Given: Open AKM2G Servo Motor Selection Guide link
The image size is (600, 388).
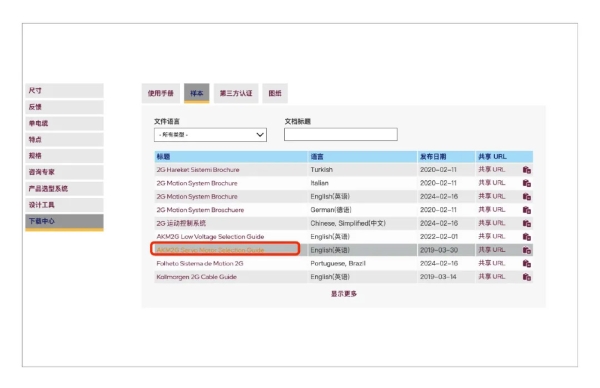Looking at the screenshot, I should tap(210, 250).
